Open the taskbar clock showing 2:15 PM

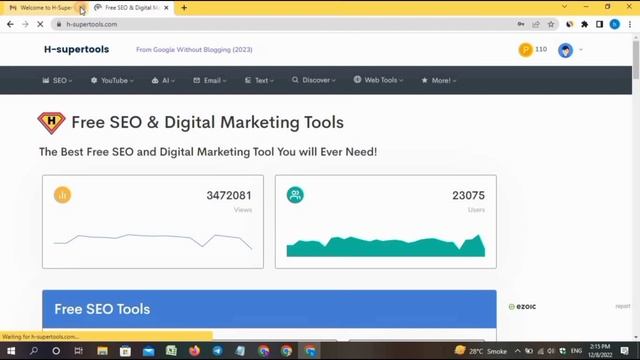click(600, 351)
